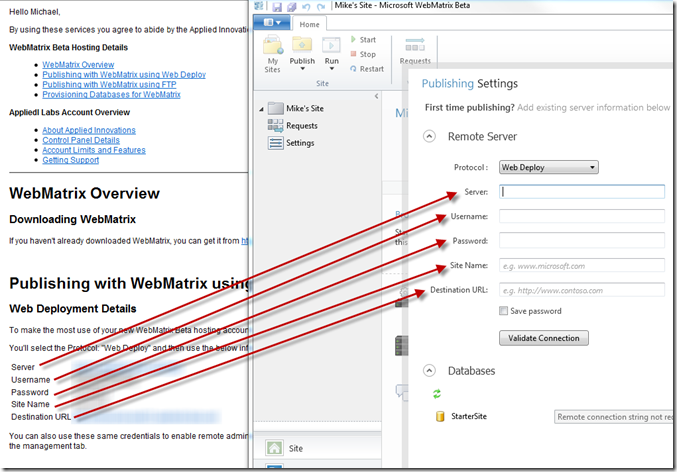Click the Undo arrow in WebMatrix toolbar
Viewport: 677px width, 472px height.
tap(306, 6)
